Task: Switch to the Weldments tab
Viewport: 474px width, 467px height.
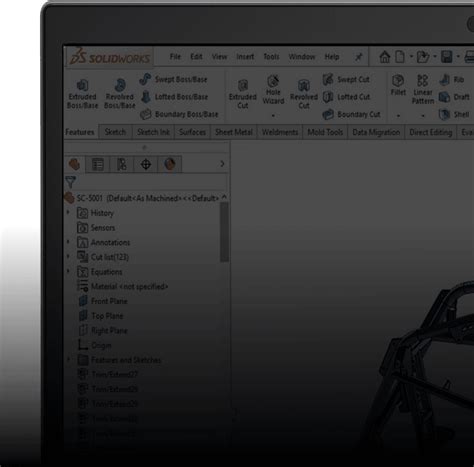Action: (x=280, y=132)
